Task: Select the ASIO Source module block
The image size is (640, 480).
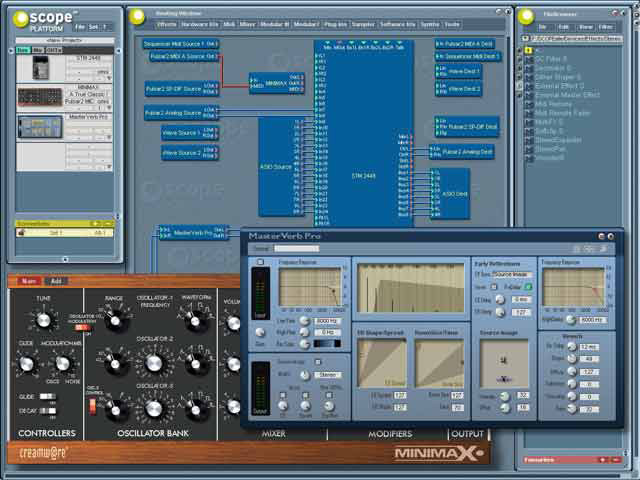Action: click(x=281, y=167)
